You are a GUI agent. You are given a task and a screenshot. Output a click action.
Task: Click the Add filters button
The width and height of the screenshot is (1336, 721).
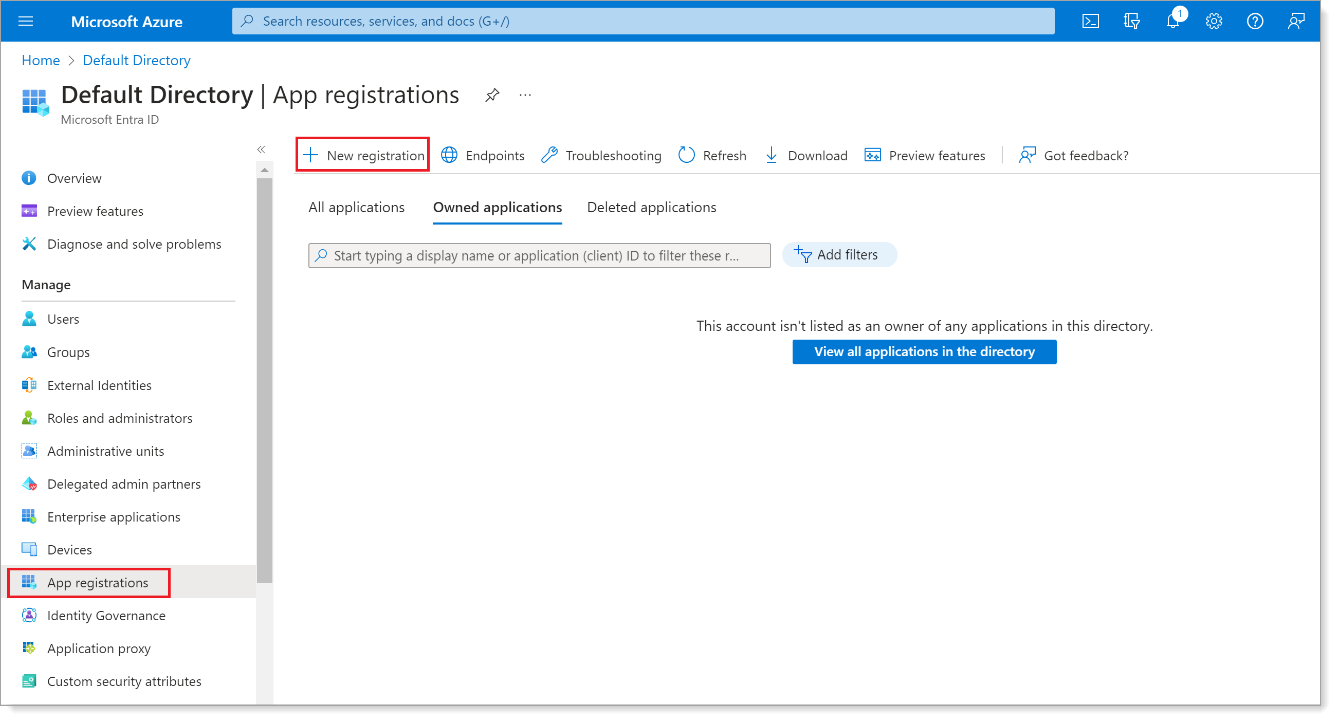point(839,255)
